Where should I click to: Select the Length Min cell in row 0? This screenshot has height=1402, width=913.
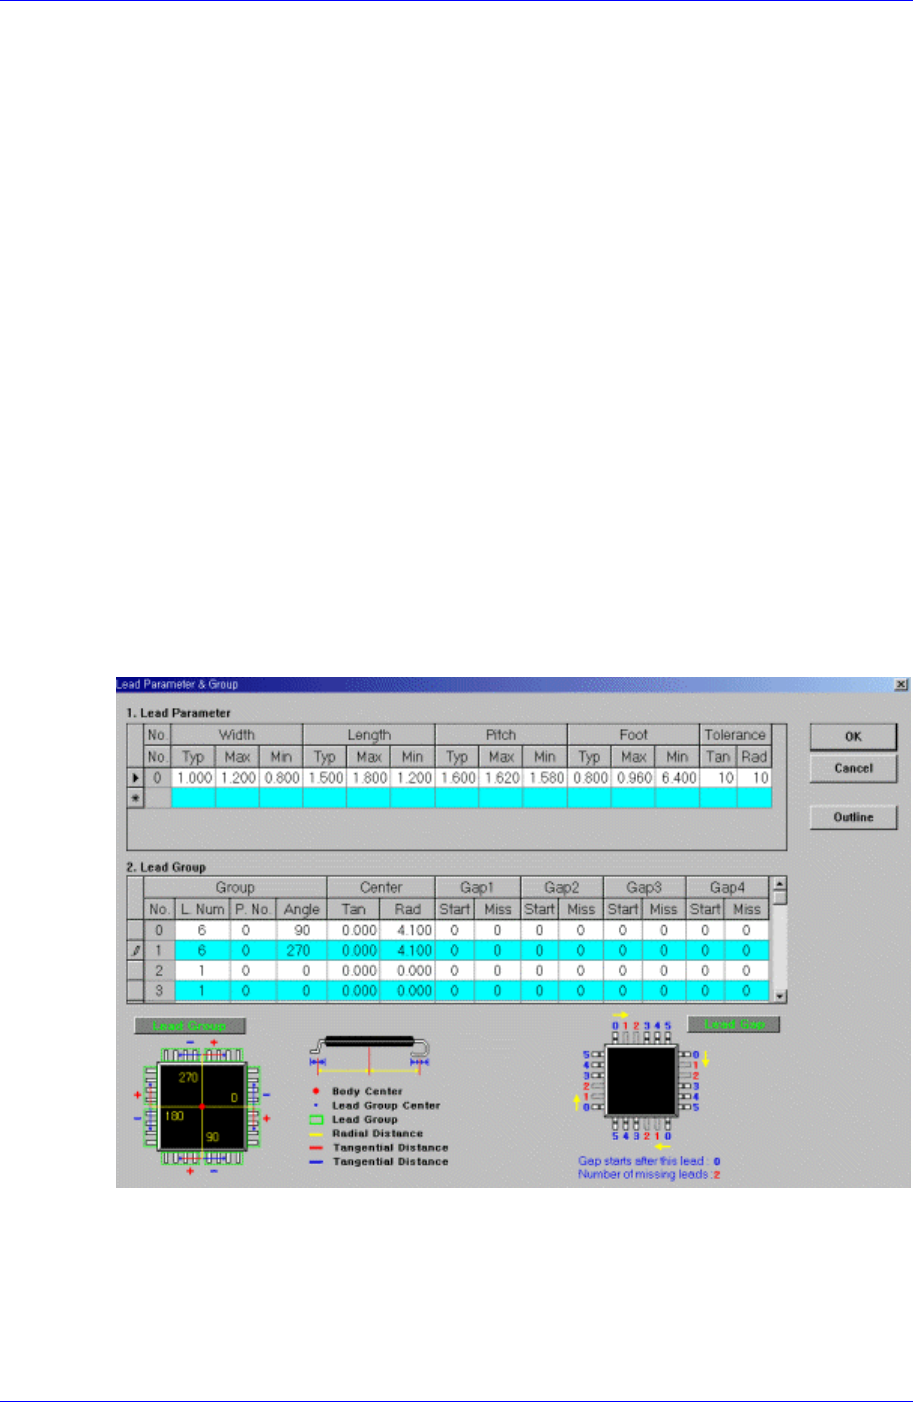pos(413,777)
